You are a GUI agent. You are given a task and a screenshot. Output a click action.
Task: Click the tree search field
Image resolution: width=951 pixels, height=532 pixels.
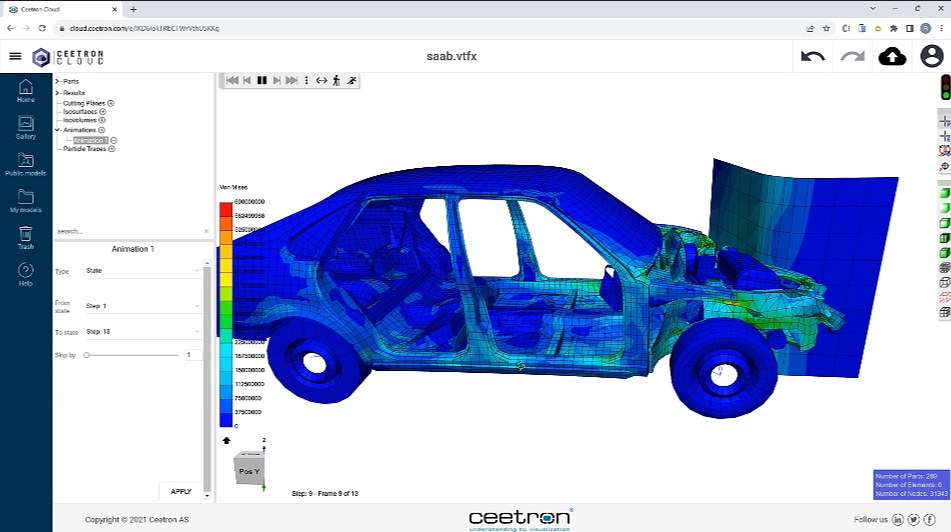point(129,231)
